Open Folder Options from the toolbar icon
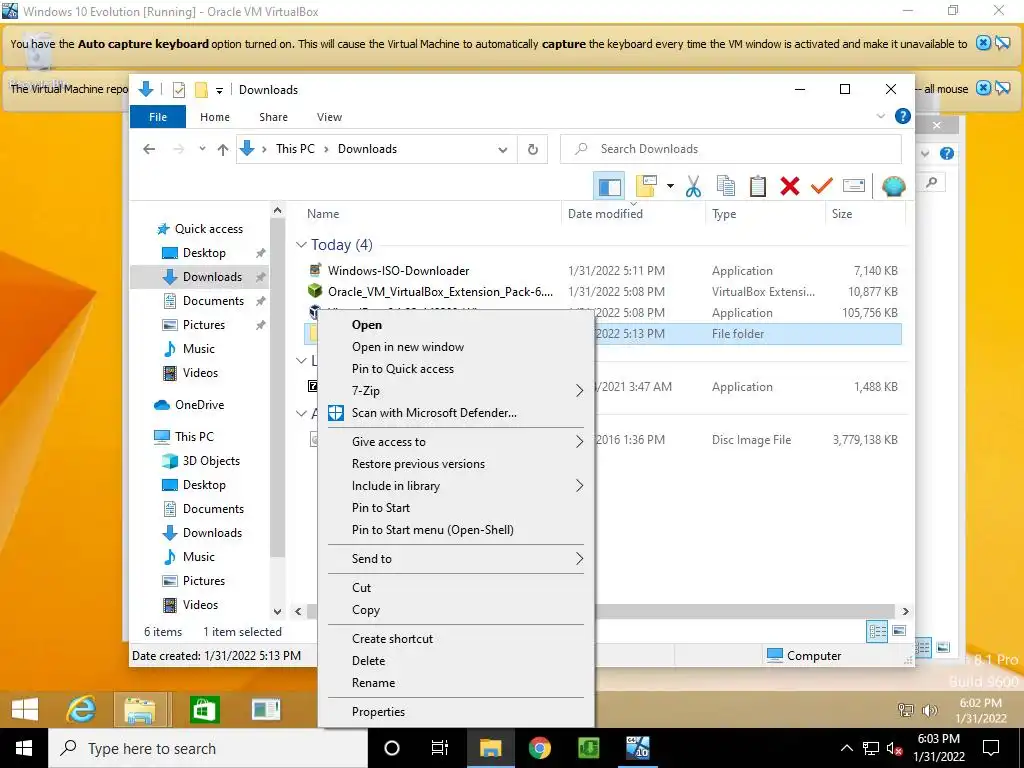The width and height of the screenshot is (1024, 768). (x=646, y=186)
